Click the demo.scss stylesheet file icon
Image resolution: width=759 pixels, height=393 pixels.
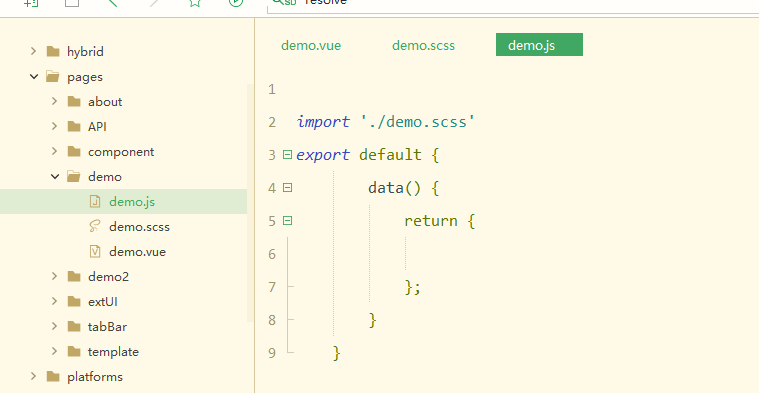coord(95,227)
